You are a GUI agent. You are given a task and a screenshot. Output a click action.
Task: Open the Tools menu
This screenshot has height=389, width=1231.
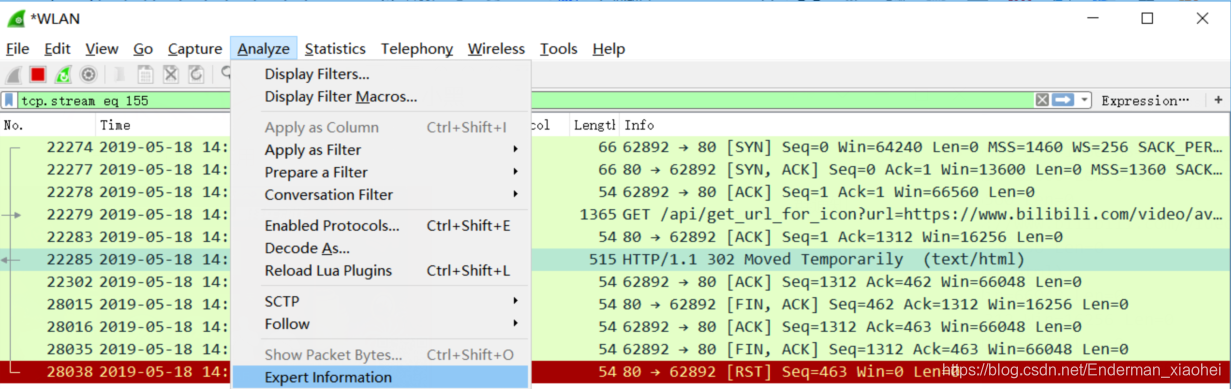(559, 48)
